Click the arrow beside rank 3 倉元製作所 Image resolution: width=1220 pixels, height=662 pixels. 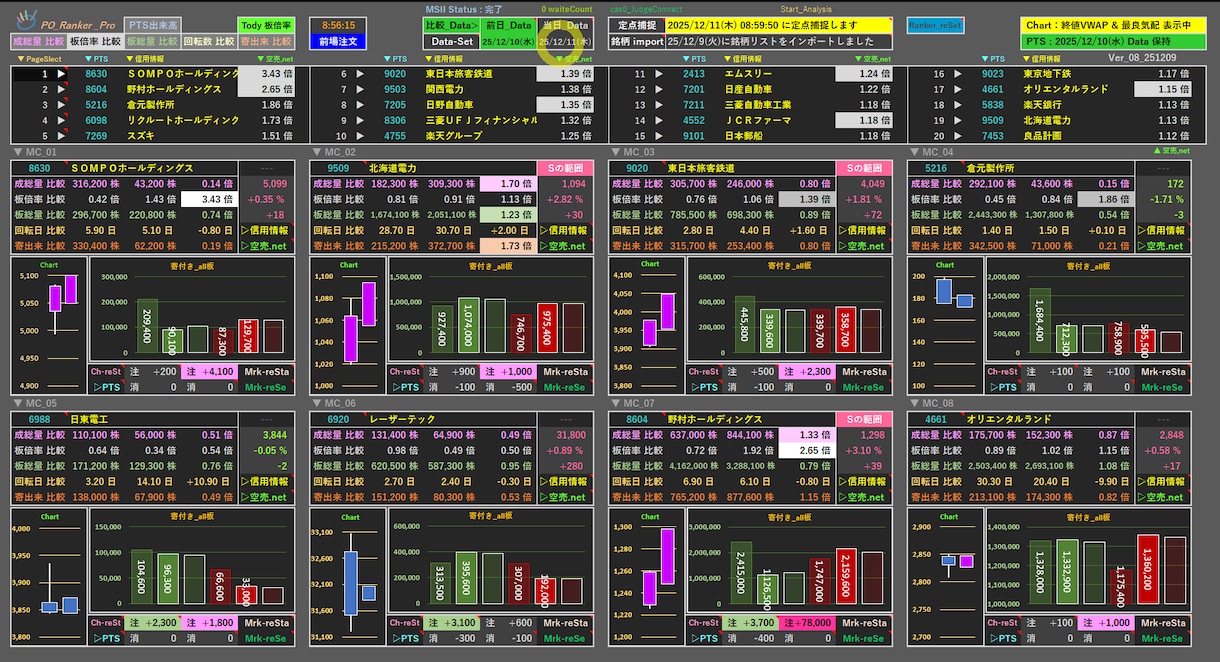[x=62, y=104]
